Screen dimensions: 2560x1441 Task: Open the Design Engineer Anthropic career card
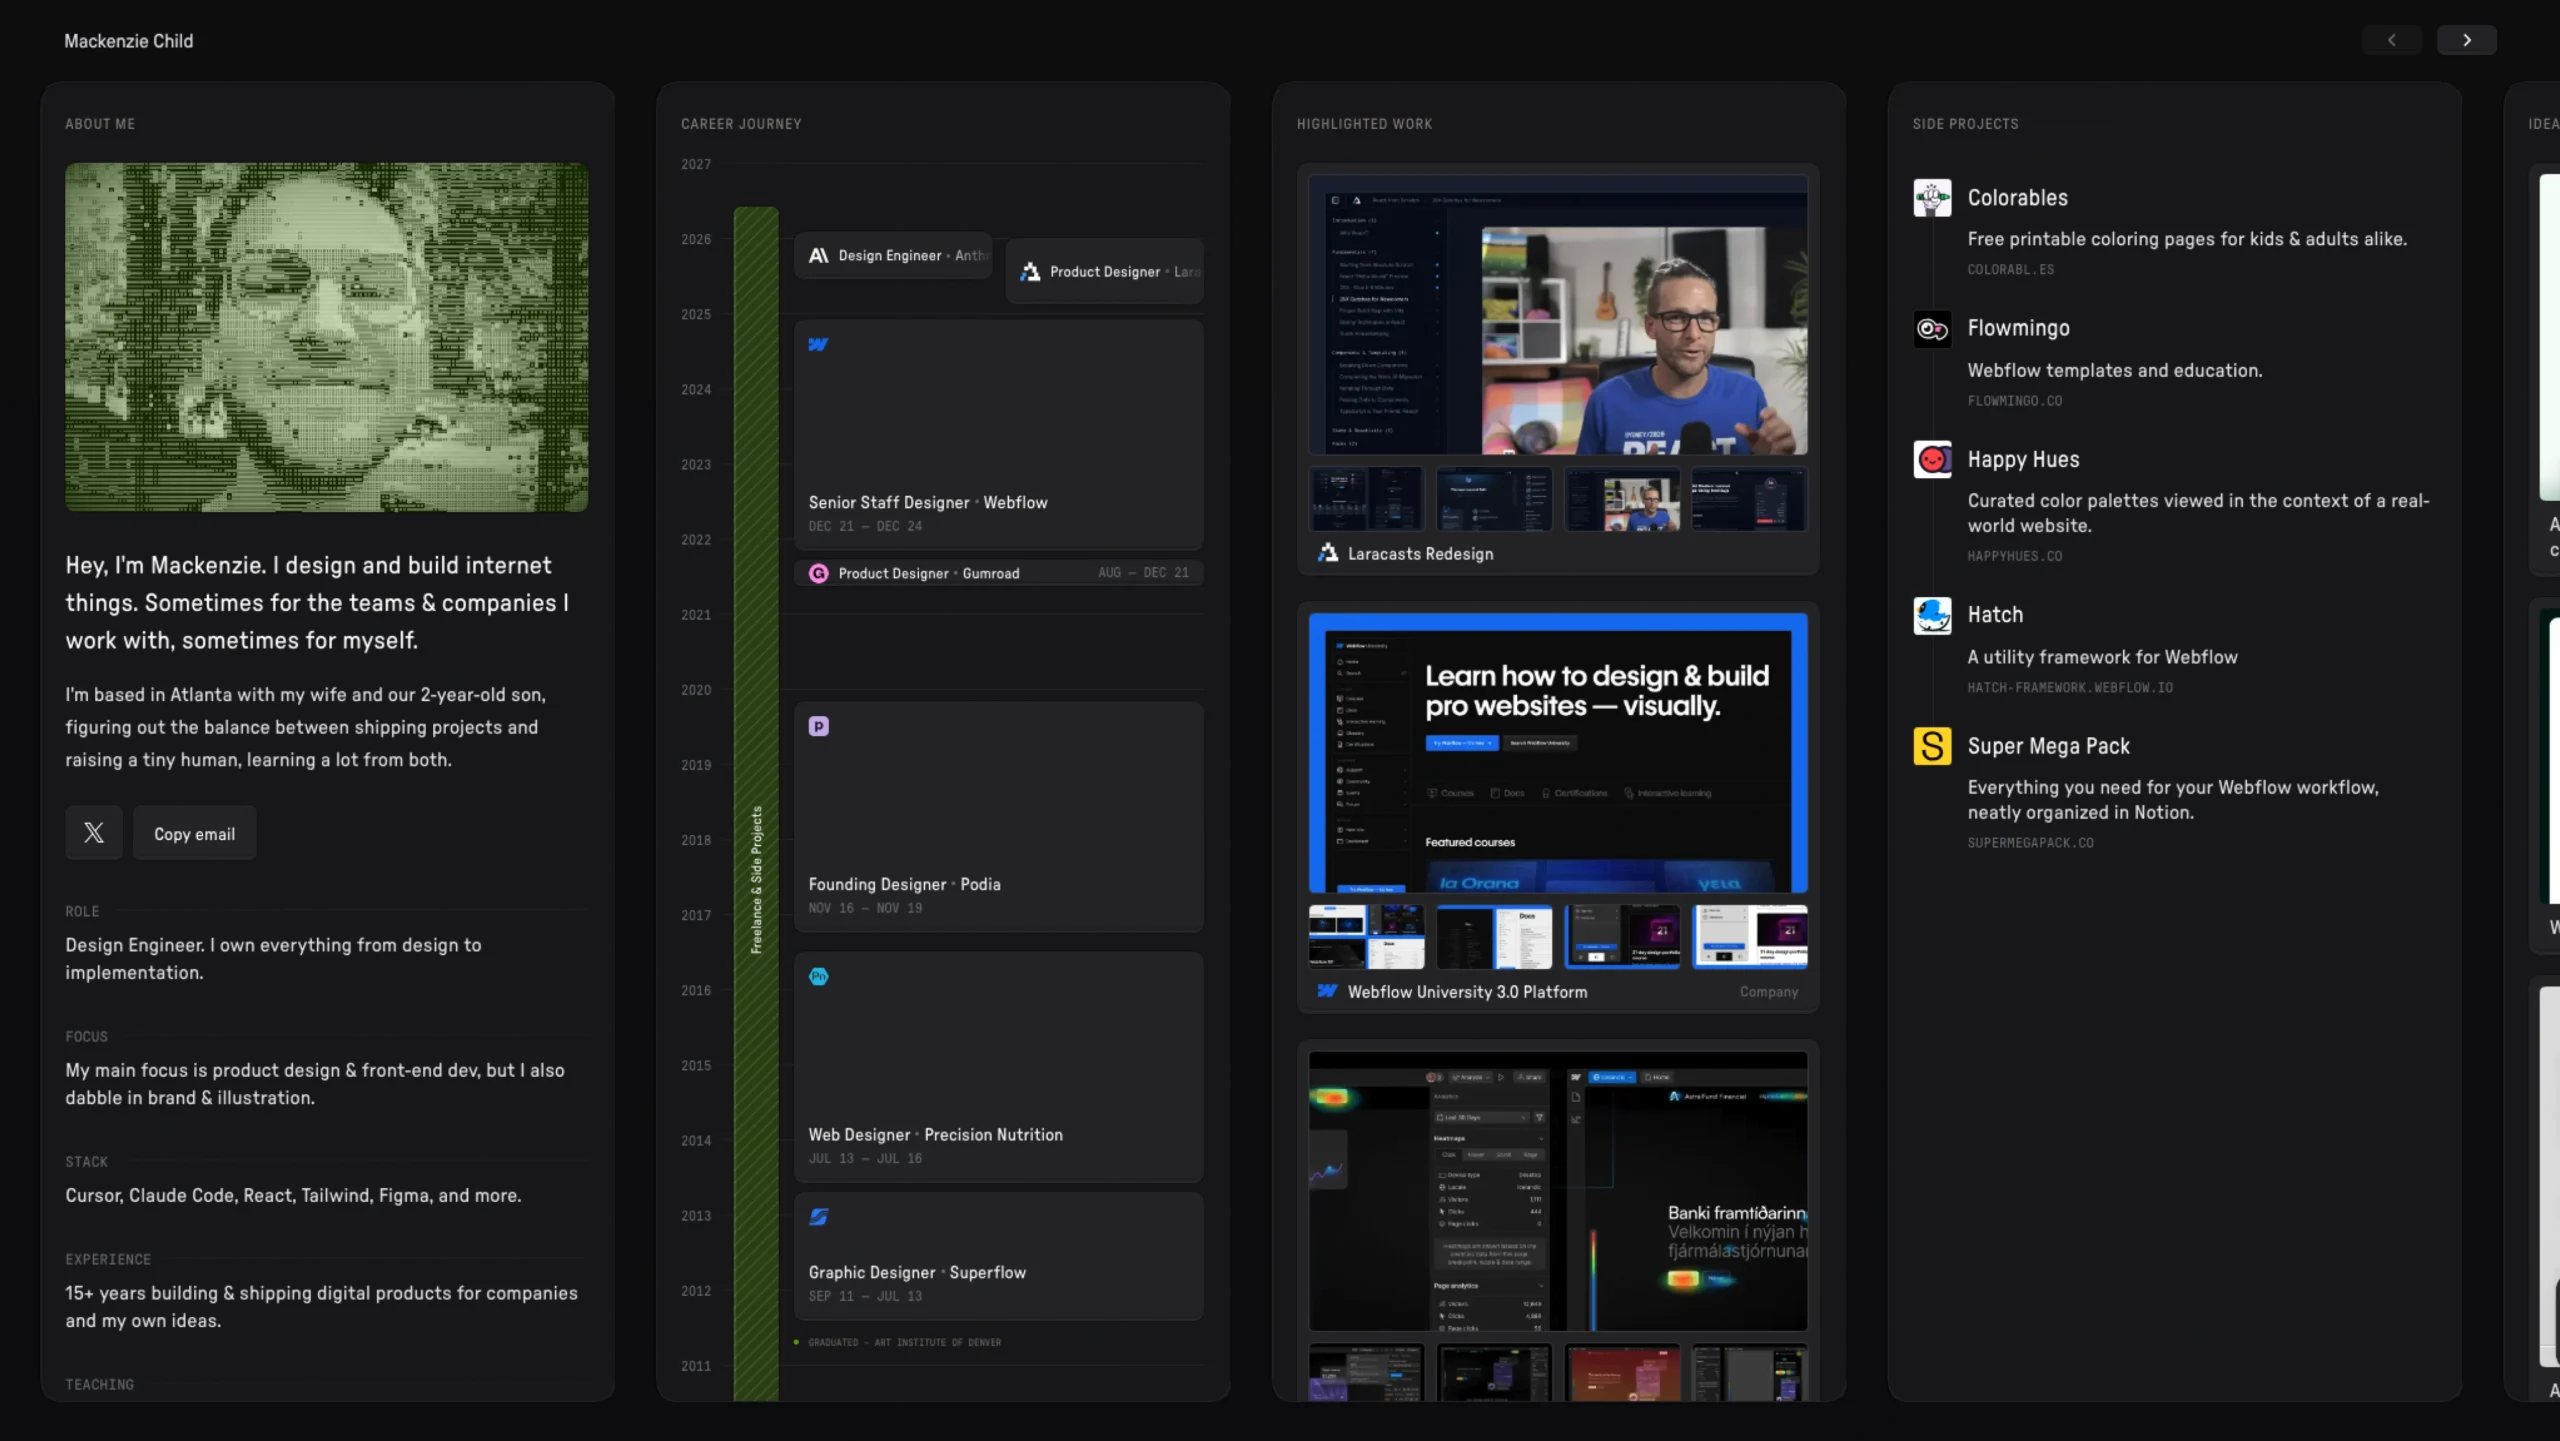[x=893, y=255]
